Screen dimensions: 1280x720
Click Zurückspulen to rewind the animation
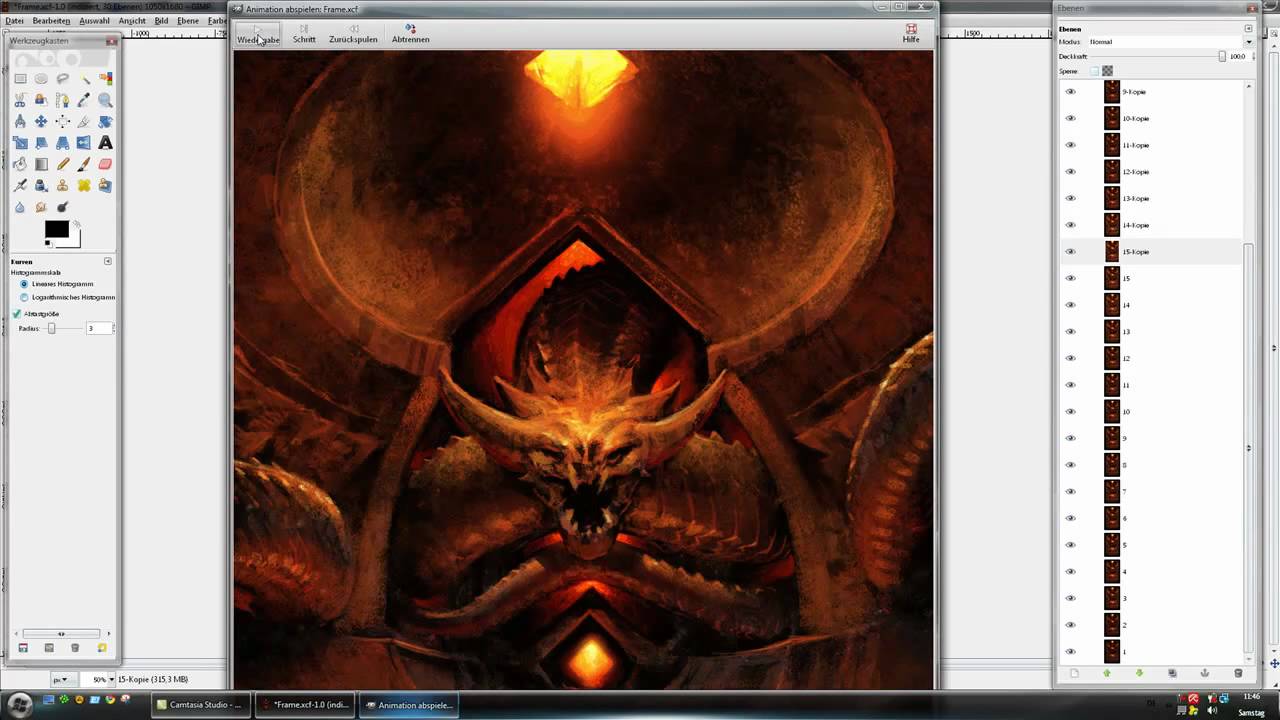pos(353,34)
